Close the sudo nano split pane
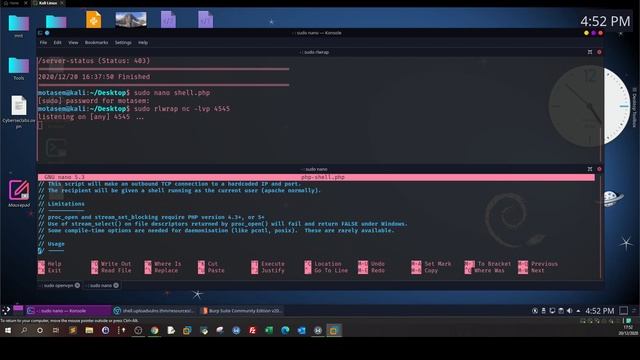Screen dimensions: 640x360 point(599,169)
